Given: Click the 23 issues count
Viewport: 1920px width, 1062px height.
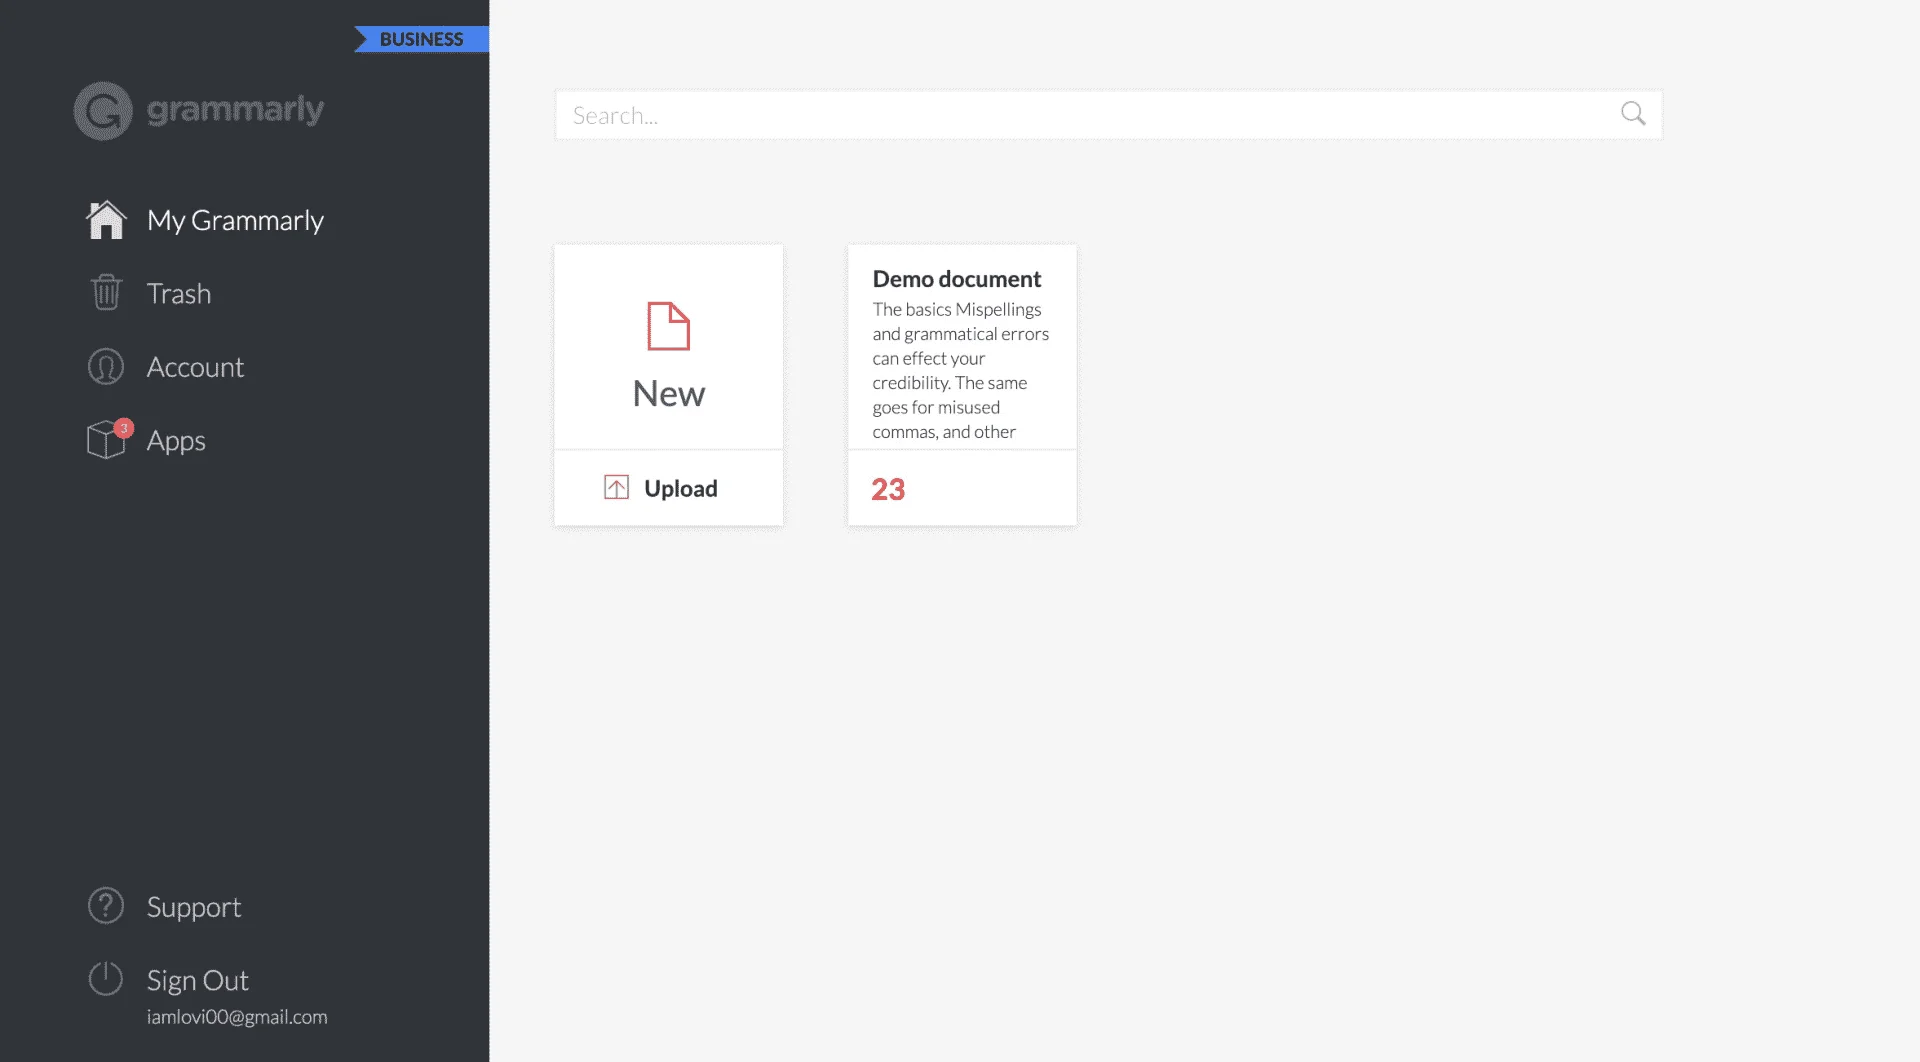Looking at the screenshot, I should coord(888,489).
